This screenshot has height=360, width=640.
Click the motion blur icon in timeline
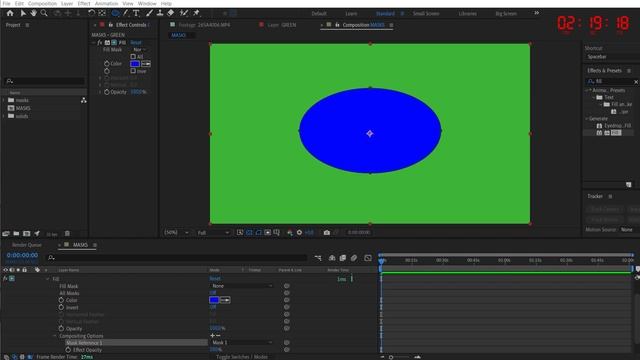tap(354, 258)
